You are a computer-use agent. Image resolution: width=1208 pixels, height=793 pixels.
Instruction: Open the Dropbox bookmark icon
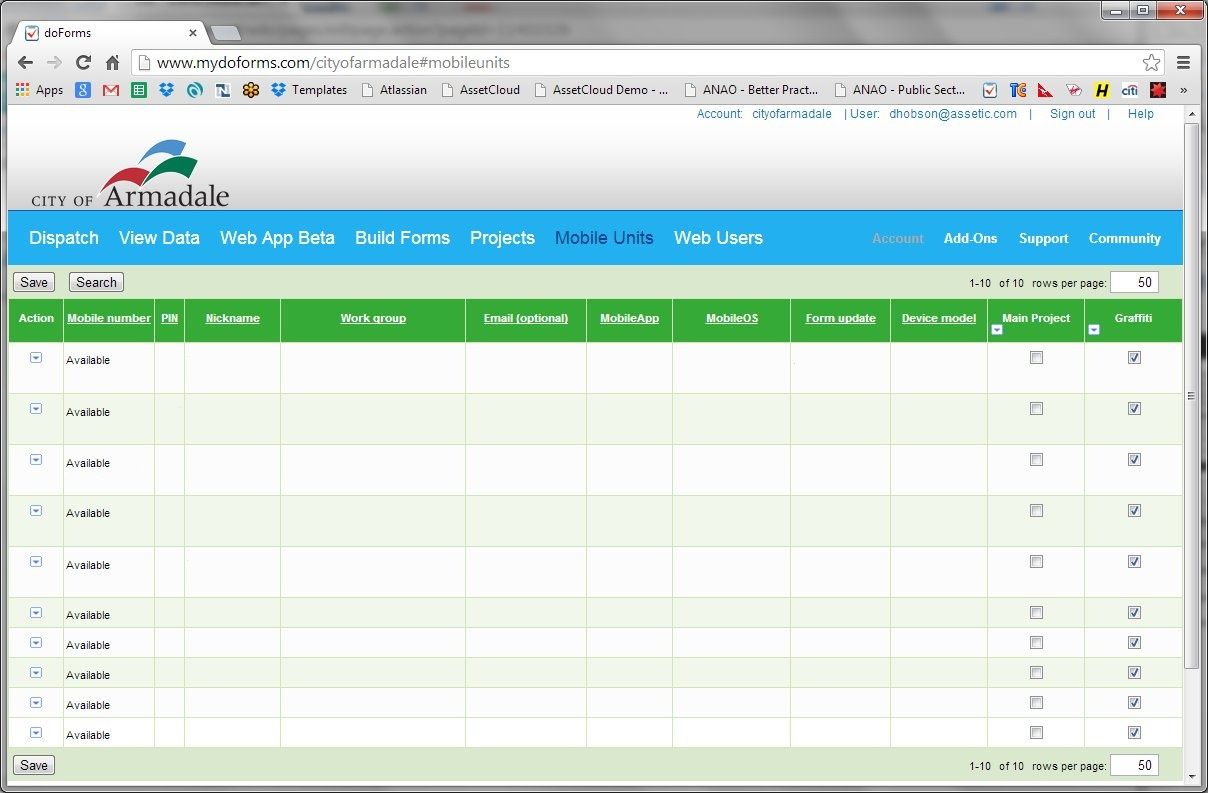pyautogui.click(x=166, y=90)
